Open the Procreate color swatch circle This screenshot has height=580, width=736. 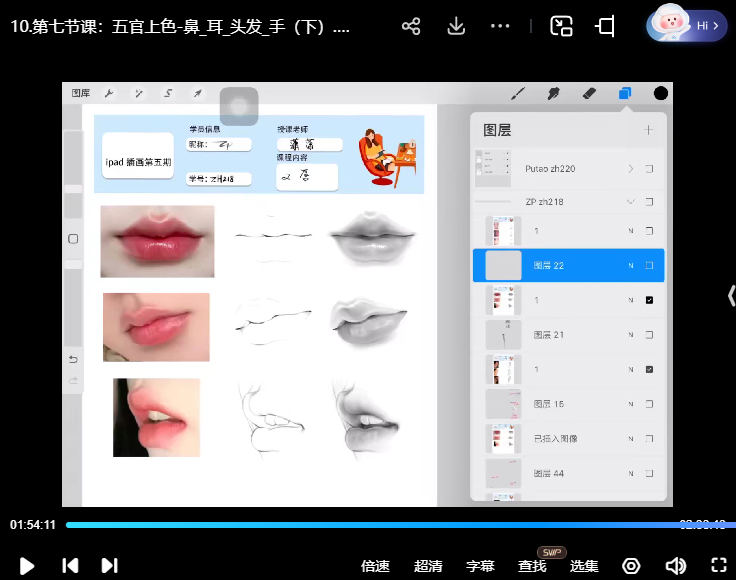(661, 93)
